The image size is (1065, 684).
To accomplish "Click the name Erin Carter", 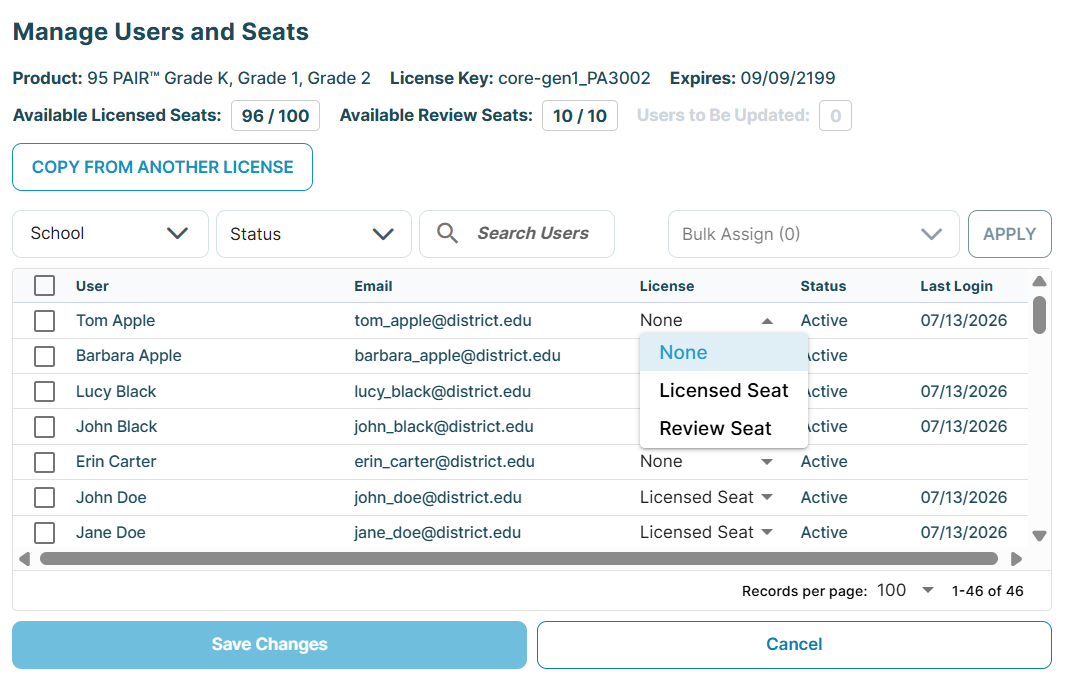I will click(x=116, y=462).
